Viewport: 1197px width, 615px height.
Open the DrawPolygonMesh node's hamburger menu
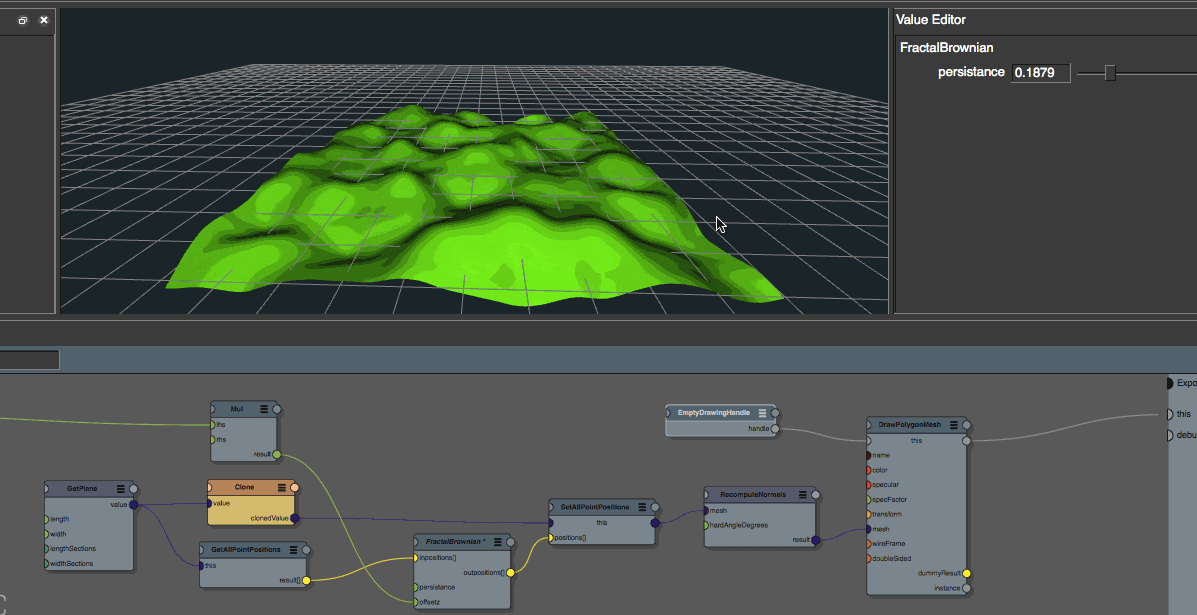[x=953, y=425]
